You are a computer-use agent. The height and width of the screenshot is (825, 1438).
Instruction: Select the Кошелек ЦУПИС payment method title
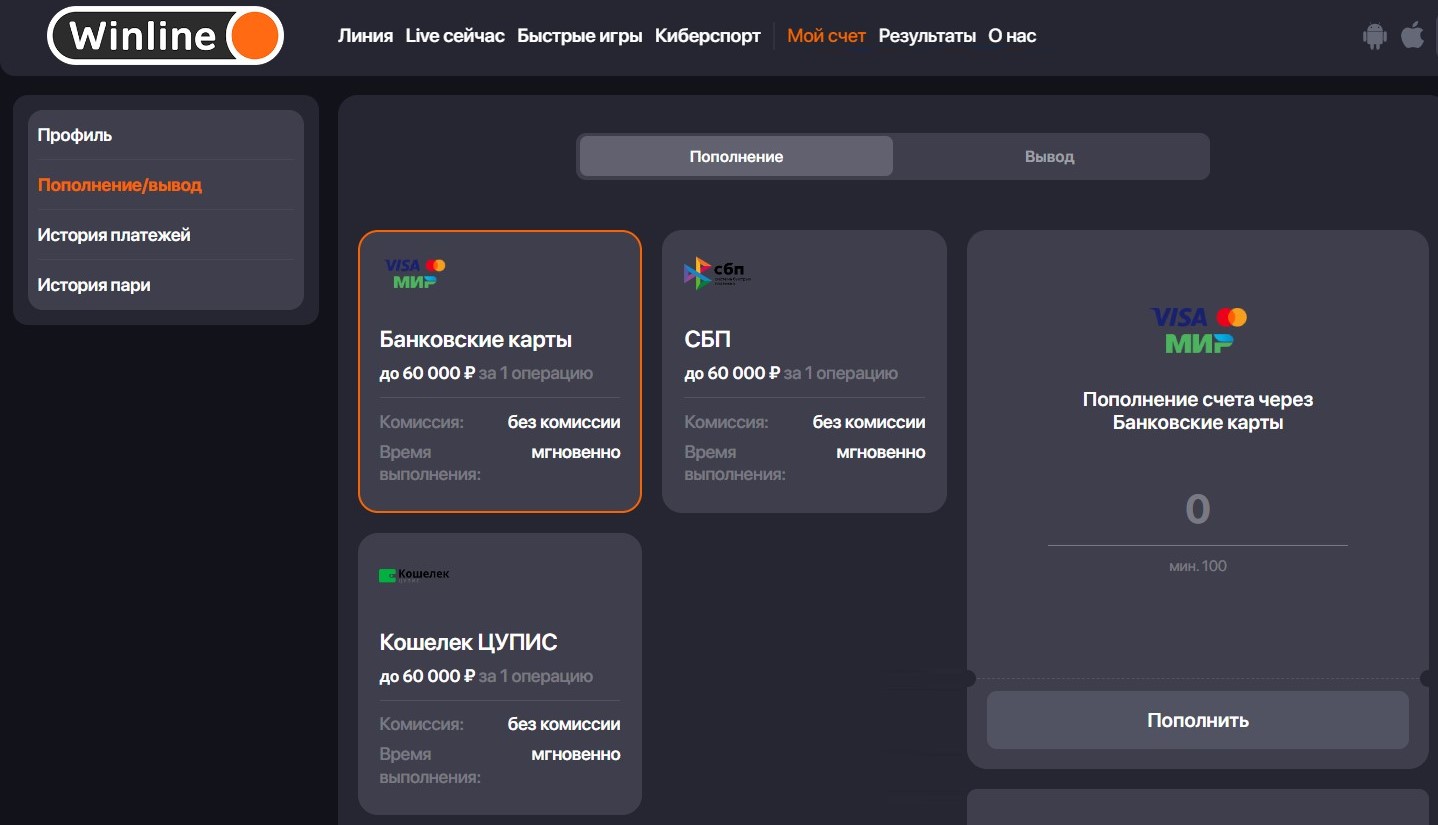469,642
